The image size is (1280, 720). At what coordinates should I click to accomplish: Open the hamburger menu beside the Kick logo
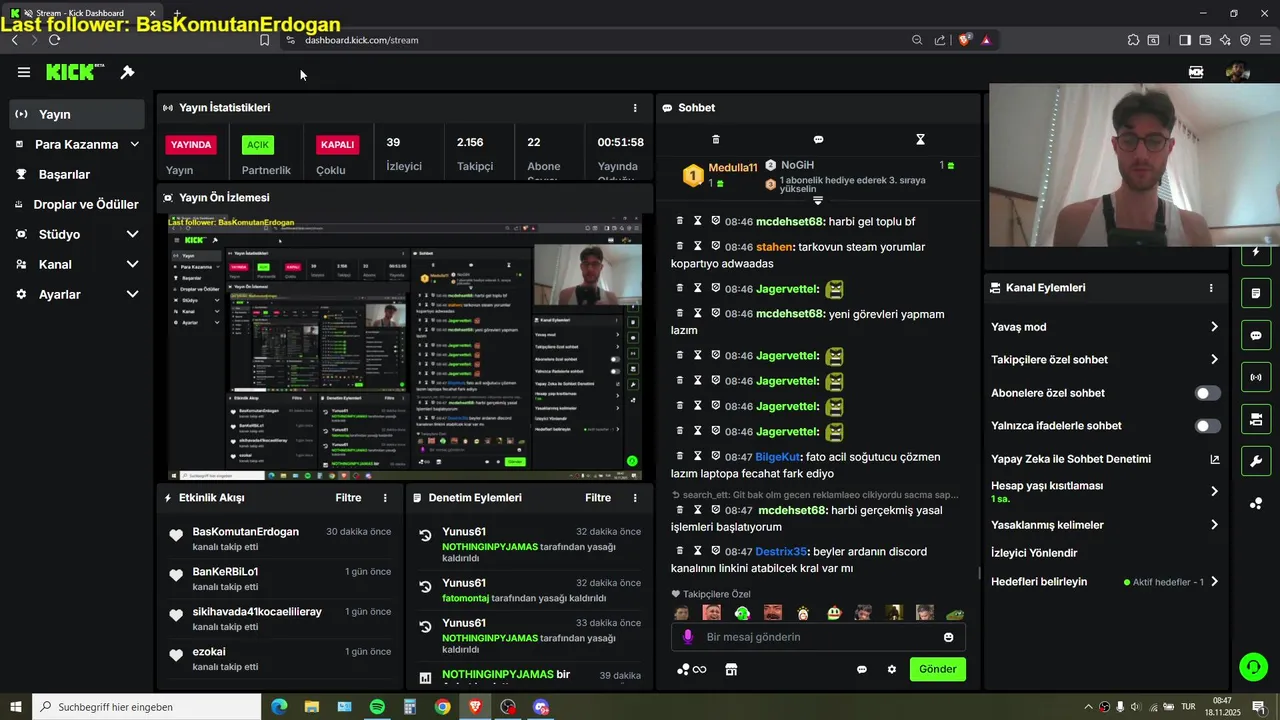pos(24,72)
